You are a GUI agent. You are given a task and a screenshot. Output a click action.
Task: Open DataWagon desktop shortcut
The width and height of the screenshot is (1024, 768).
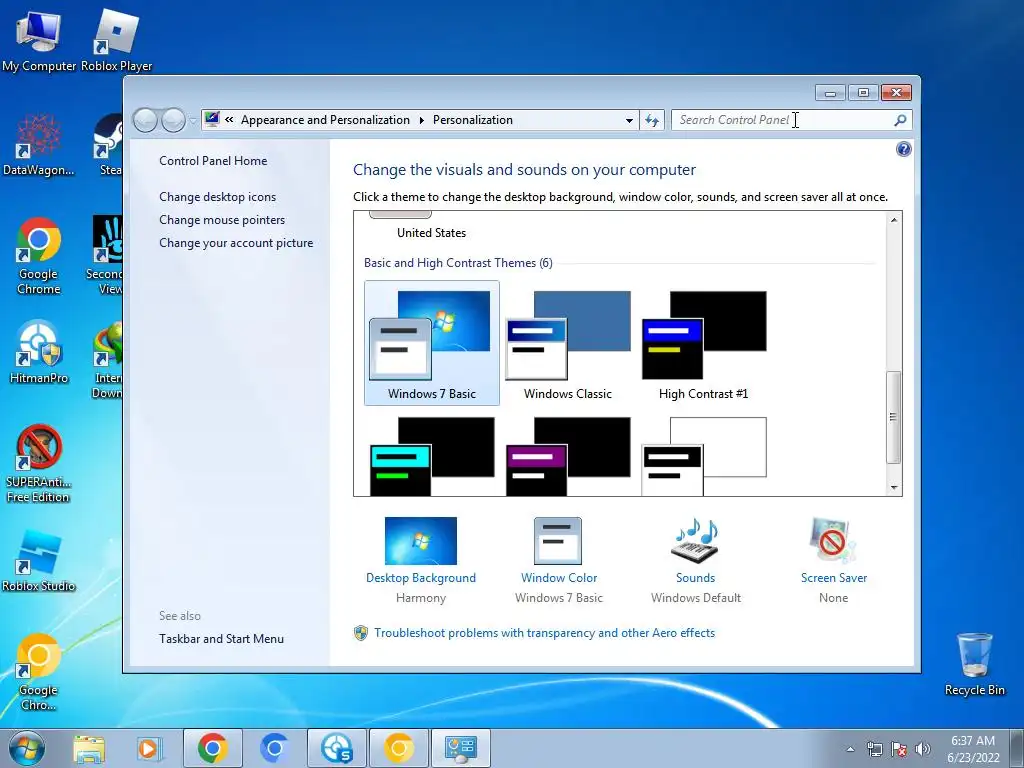click(39, 144)
